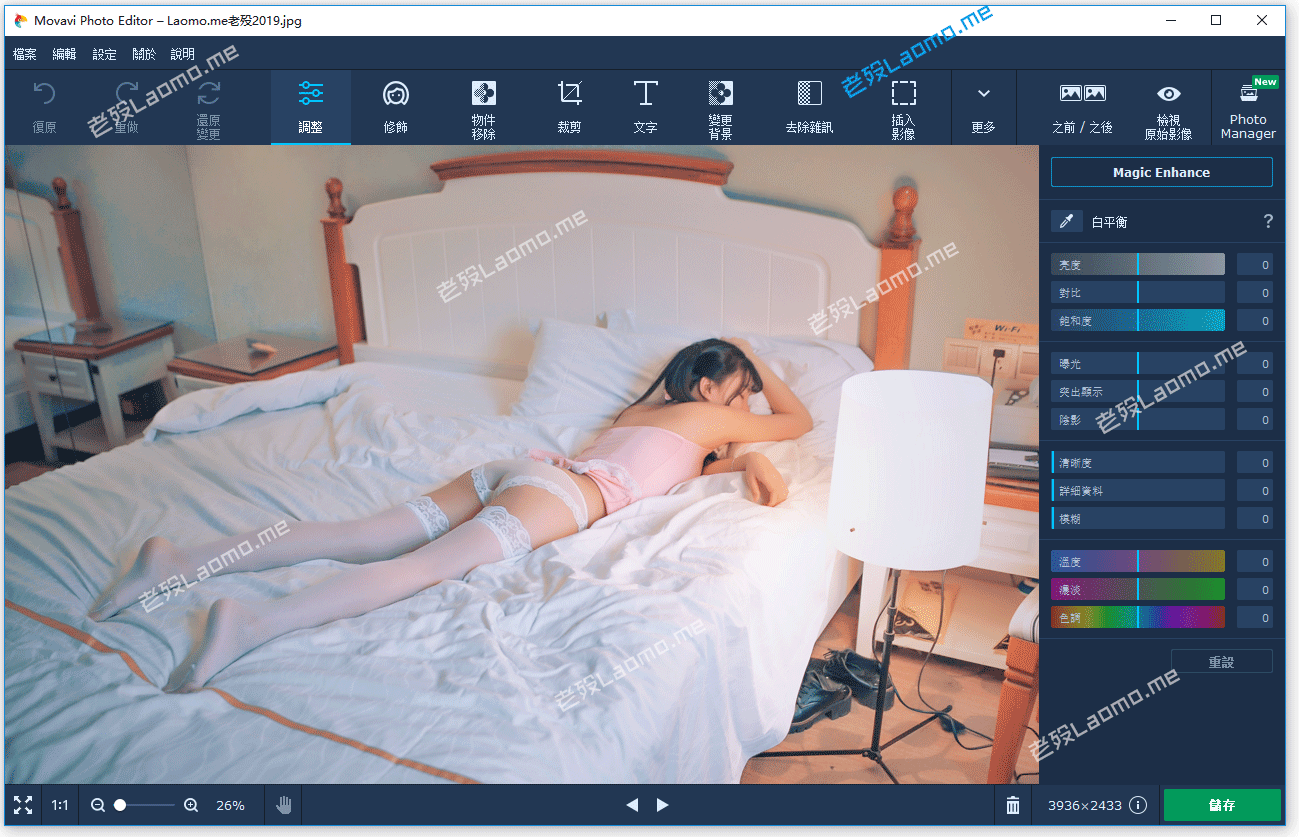Click the Hue (色調) rainbow slider
This screenshot has height=837, width=1299.
point(1138,618)
